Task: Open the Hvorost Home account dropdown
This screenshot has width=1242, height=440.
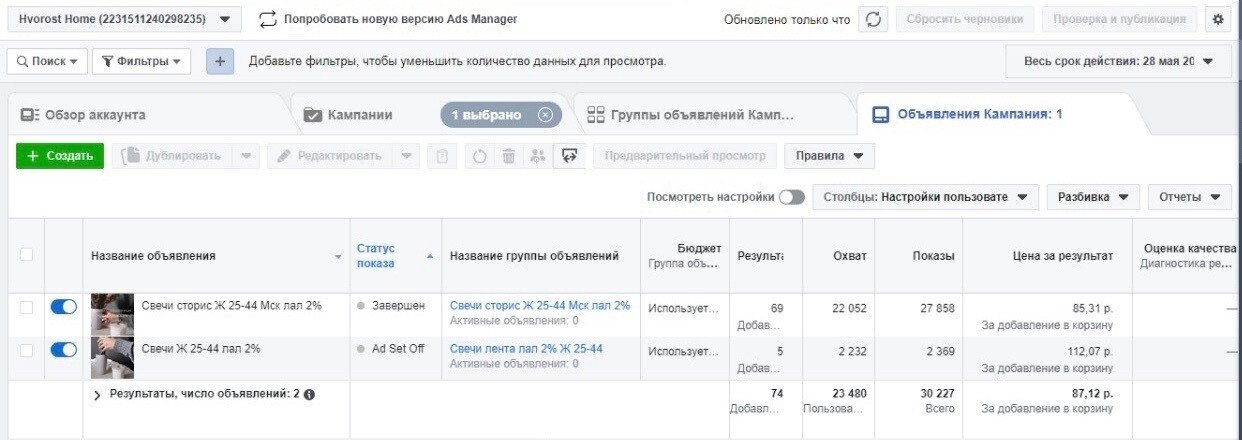Action: (x=125, y=19)
